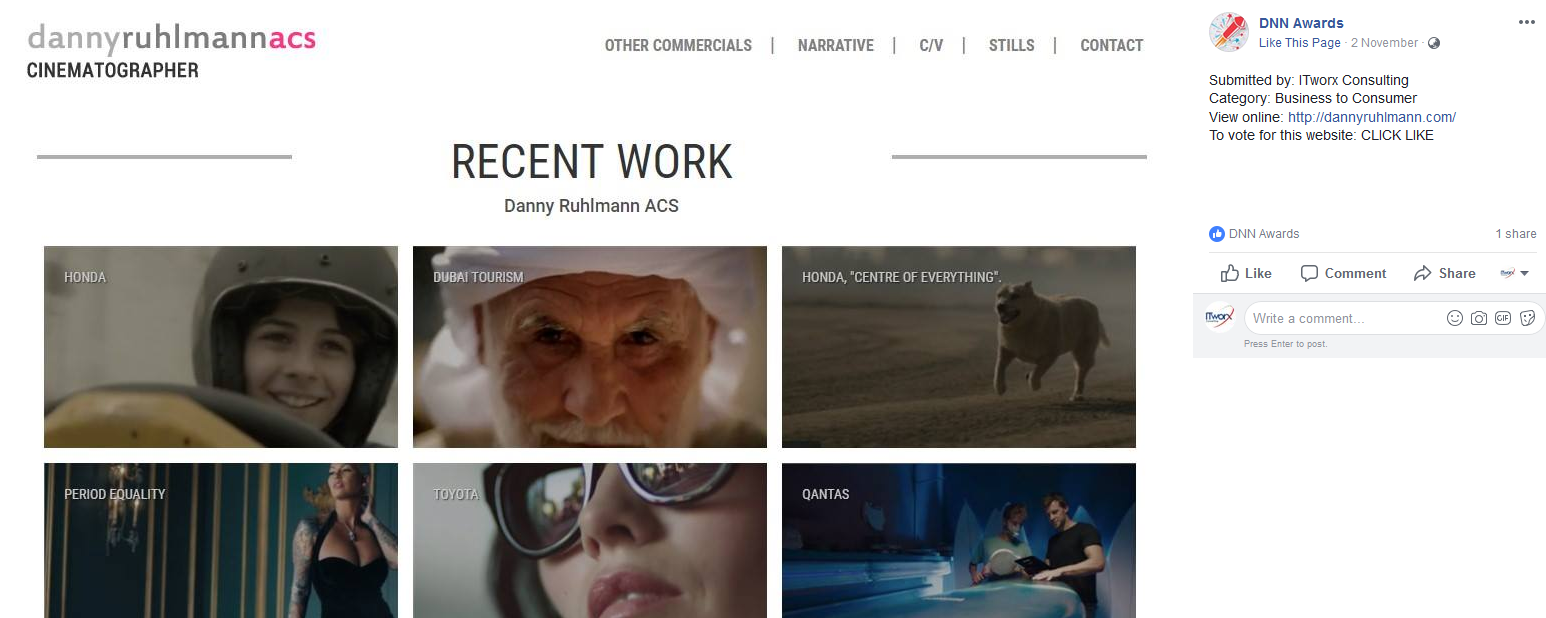Click the Write a comment field

click(1345, 318)
